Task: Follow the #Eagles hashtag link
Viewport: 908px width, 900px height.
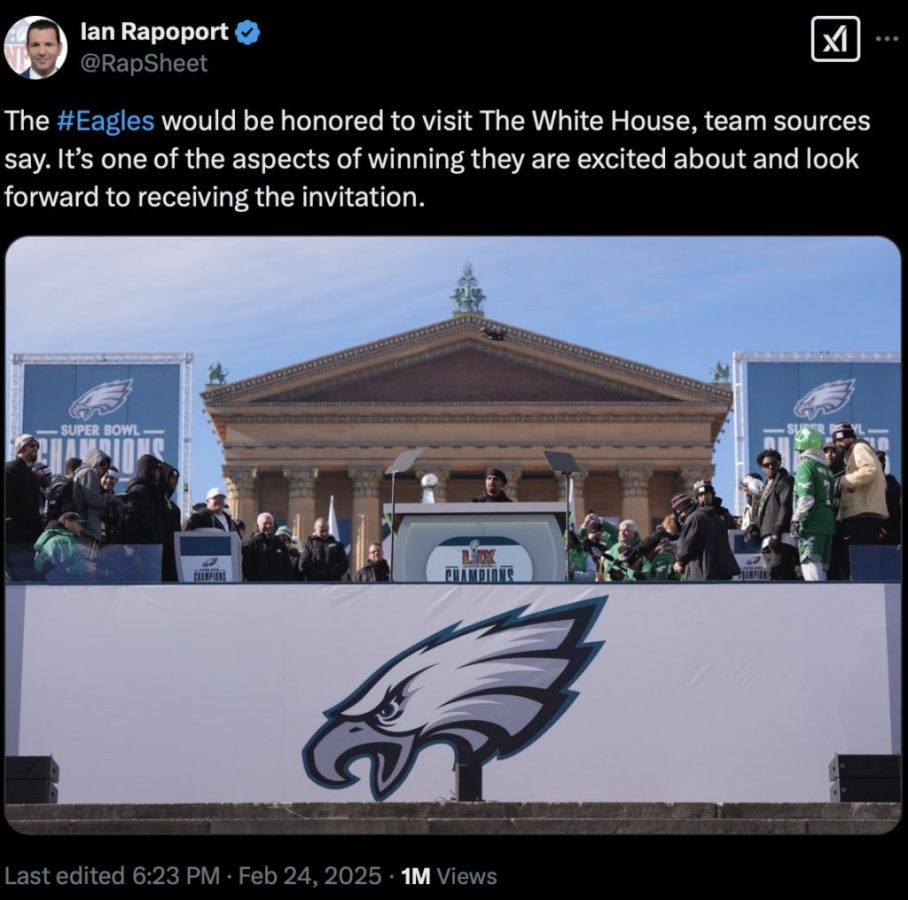Action: (x=106, y=120)
